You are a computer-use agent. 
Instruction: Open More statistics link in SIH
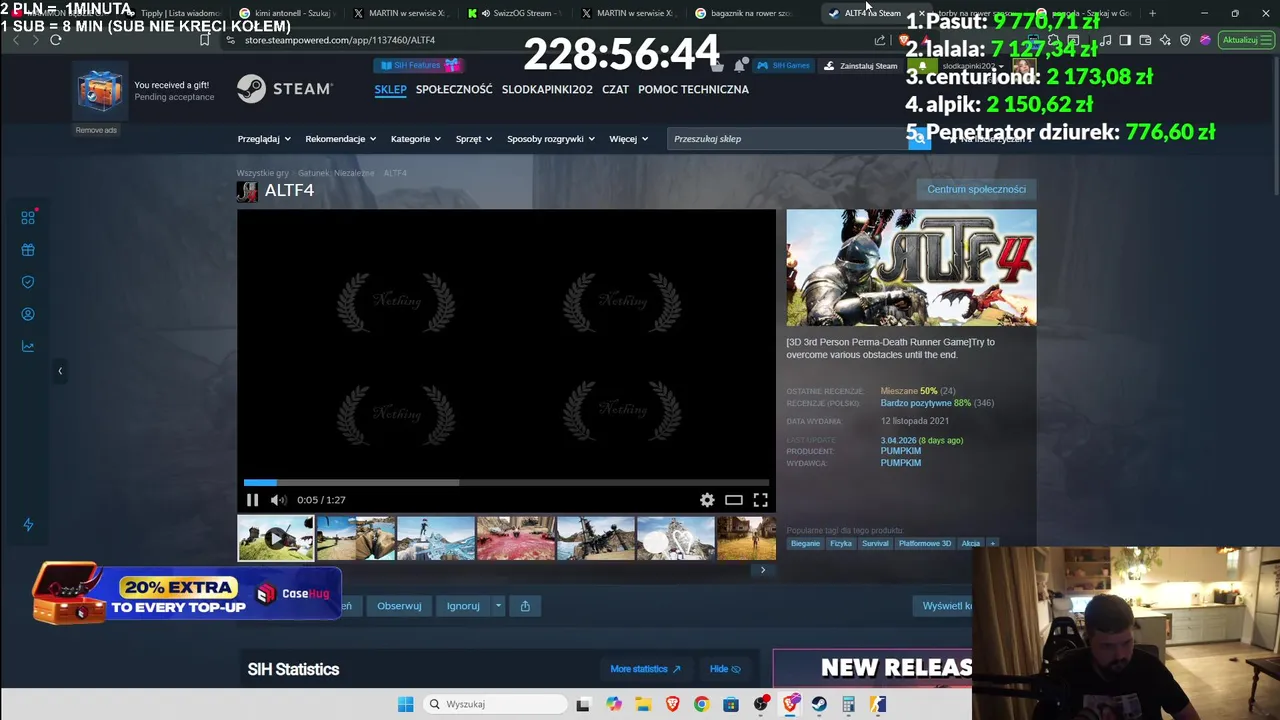(645, 669)
